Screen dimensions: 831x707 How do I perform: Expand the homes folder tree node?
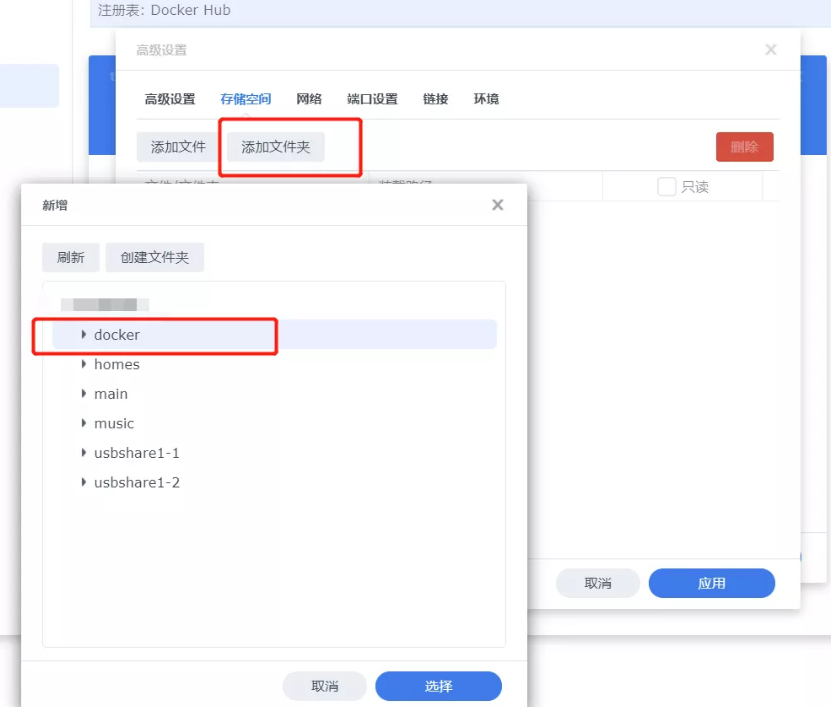(84, 364)
